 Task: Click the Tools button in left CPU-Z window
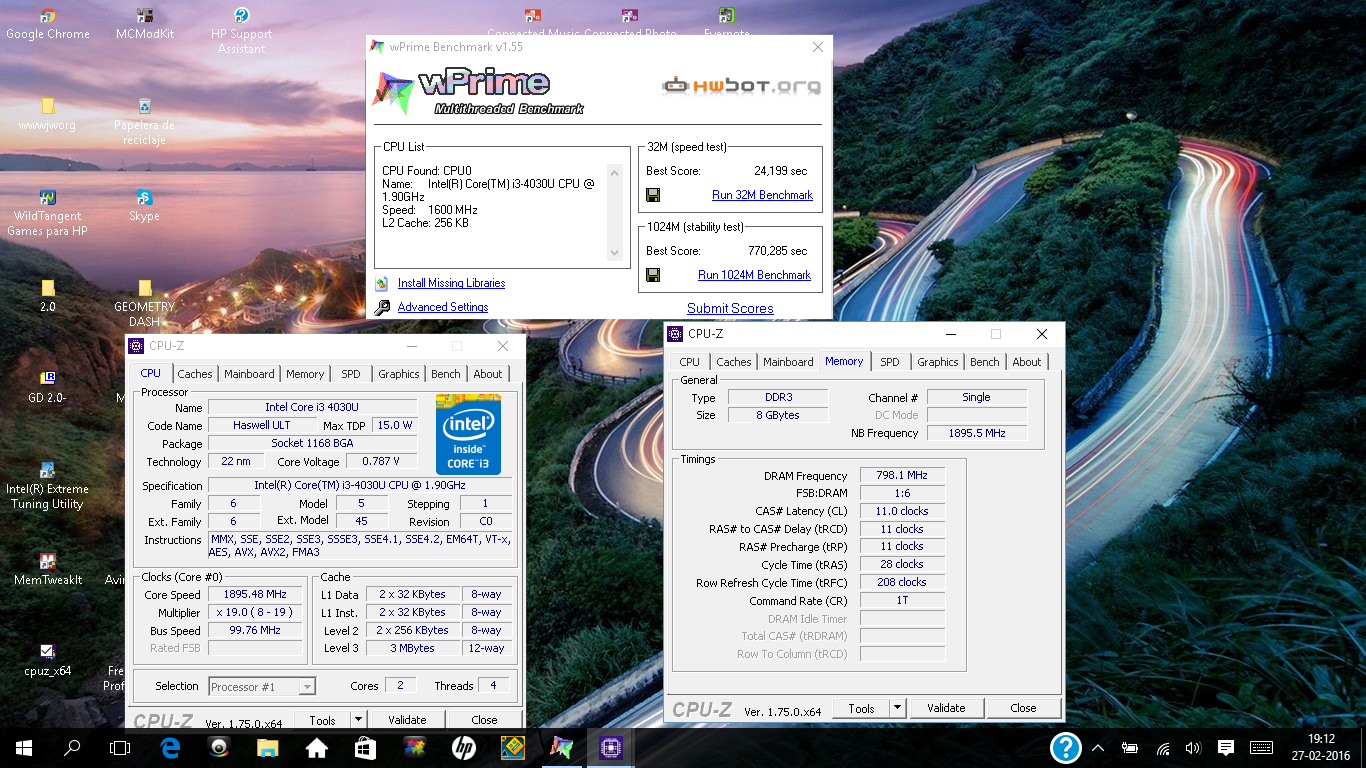point(322,719)
